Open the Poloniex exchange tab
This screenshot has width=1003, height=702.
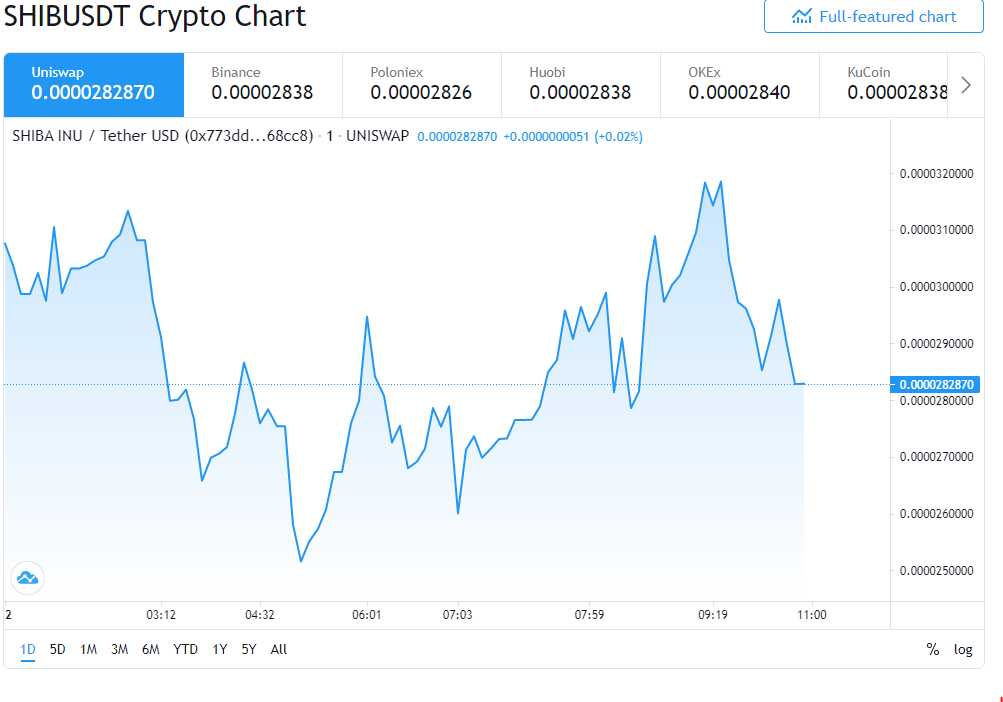pyautogui.click(x=422, y=85)
